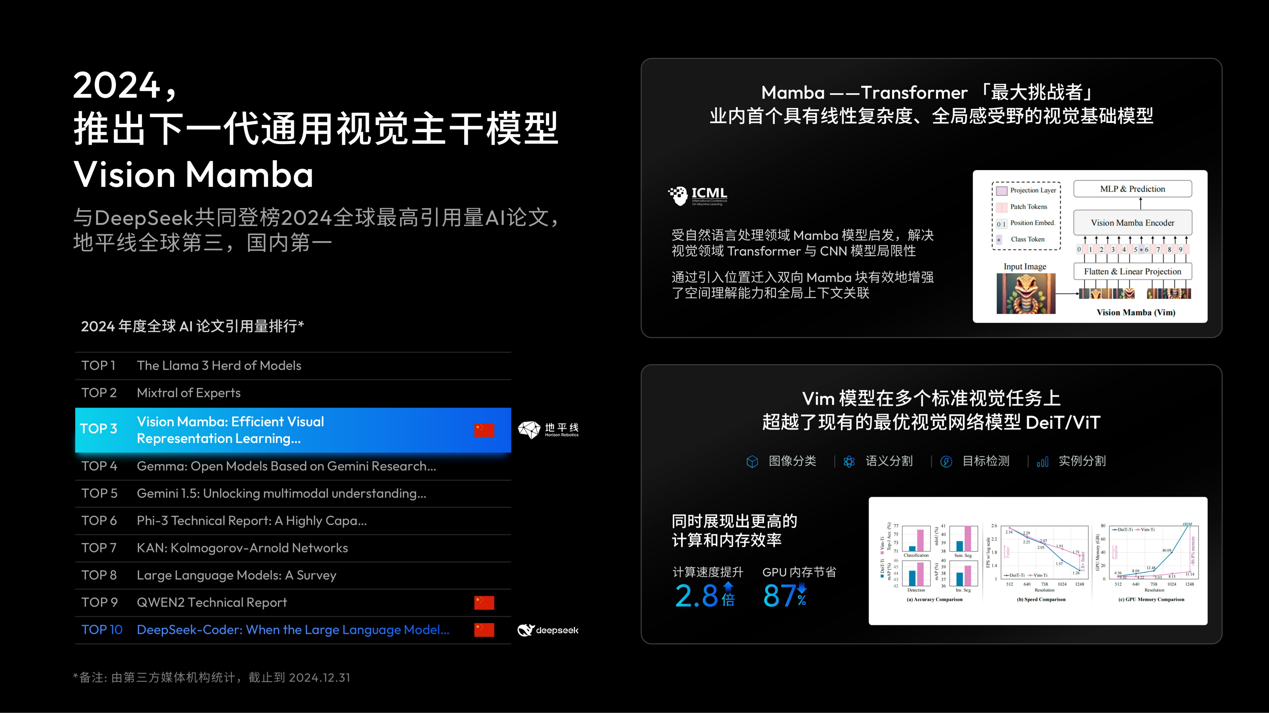1269x713 pixels.
Task: Click the 受自然语言处理领域 Mamba 模型启发 paragraph
Action: (x=802, y=243)
